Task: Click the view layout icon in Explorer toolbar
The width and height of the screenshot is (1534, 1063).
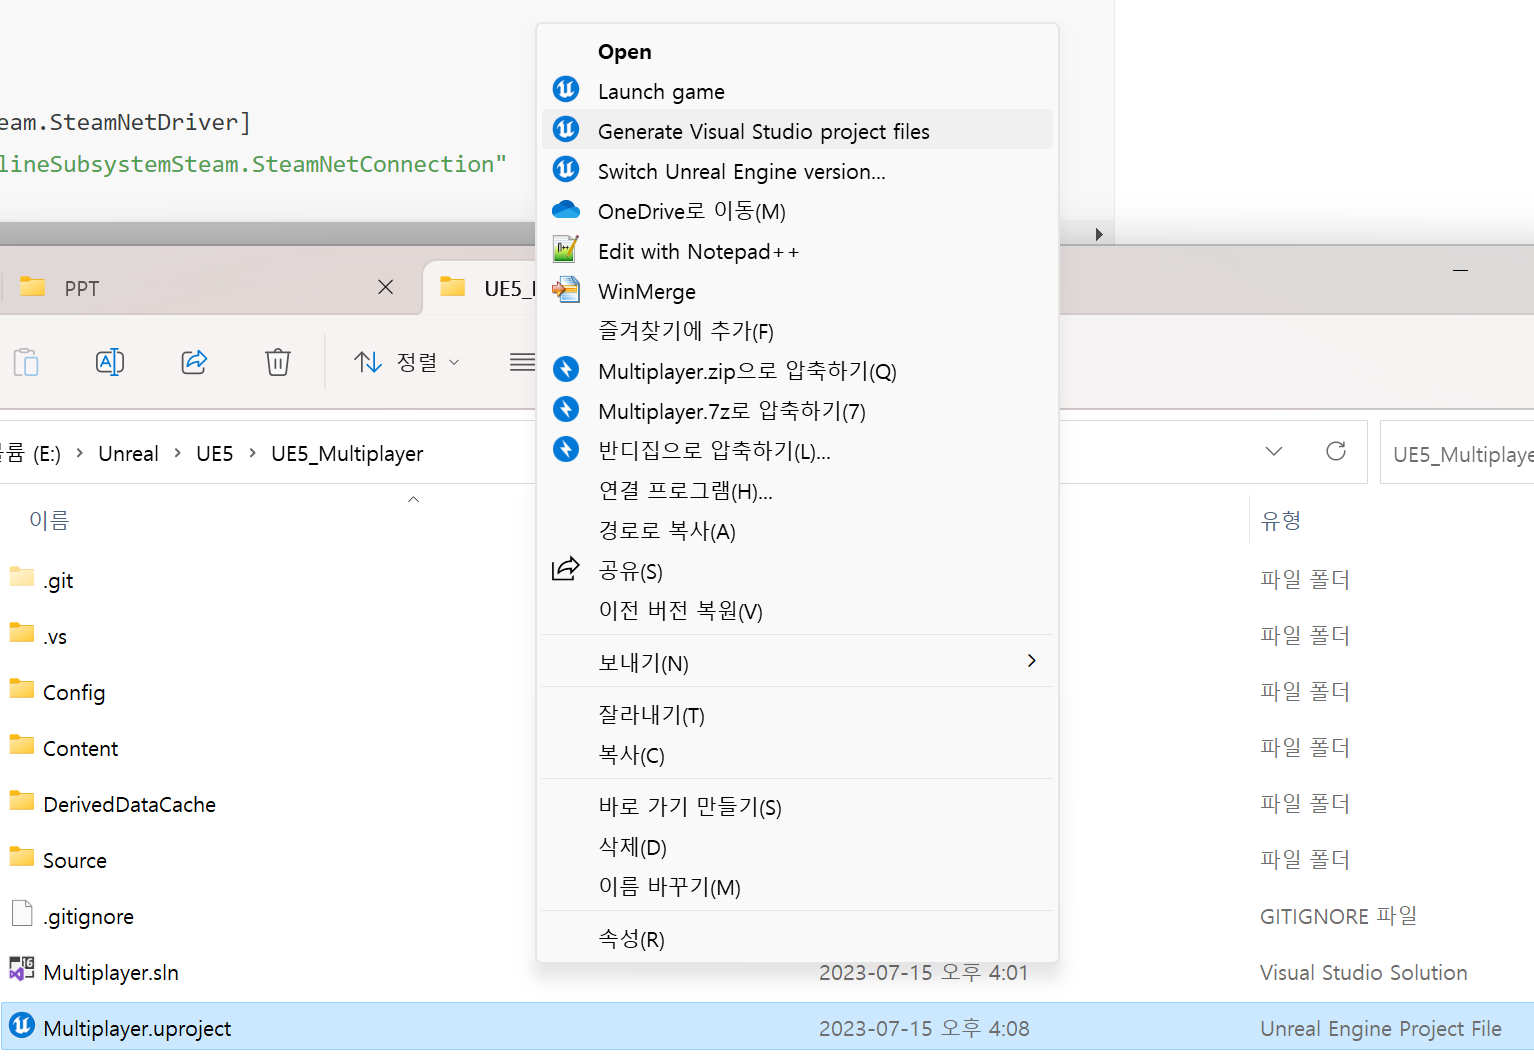Action: pyautogui.click(x=522, y=362)
